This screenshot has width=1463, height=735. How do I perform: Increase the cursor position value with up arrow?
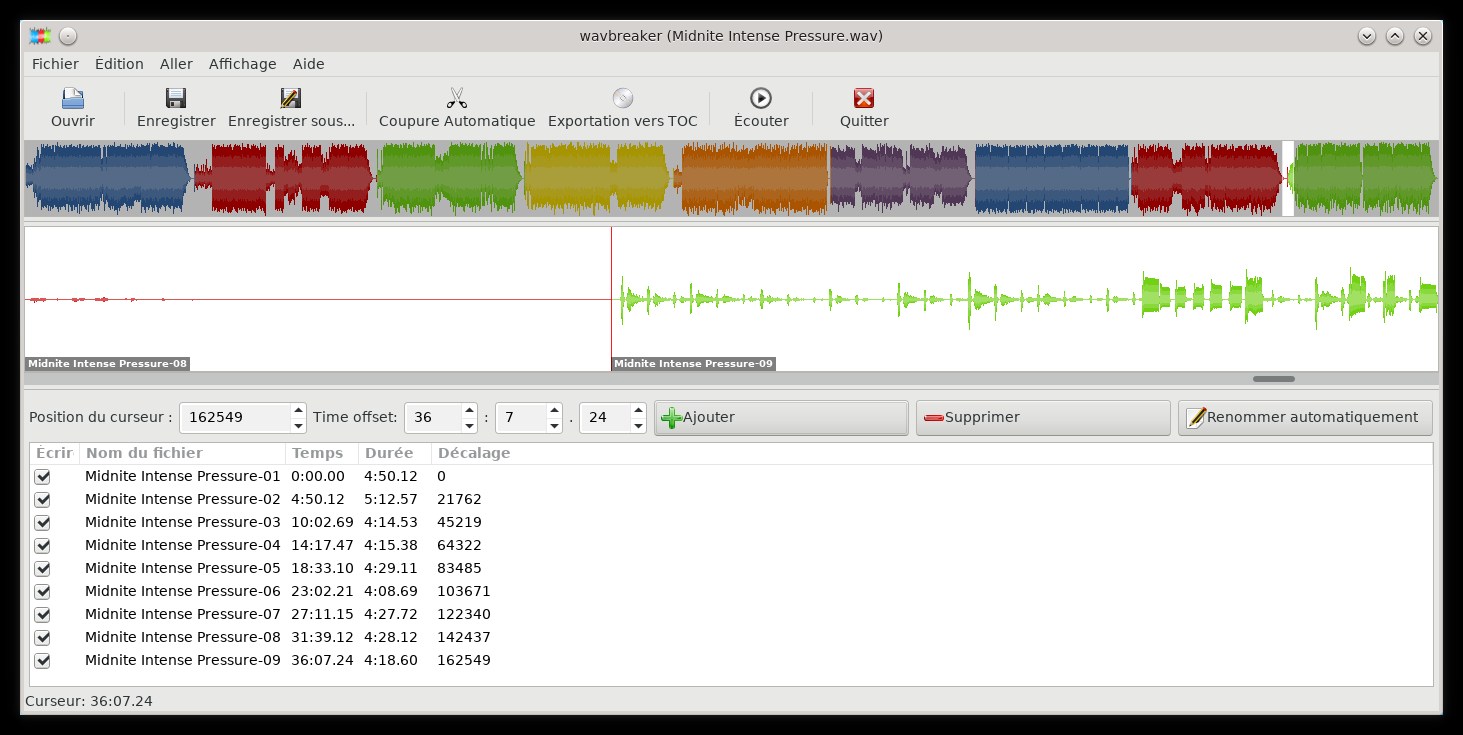298,410
